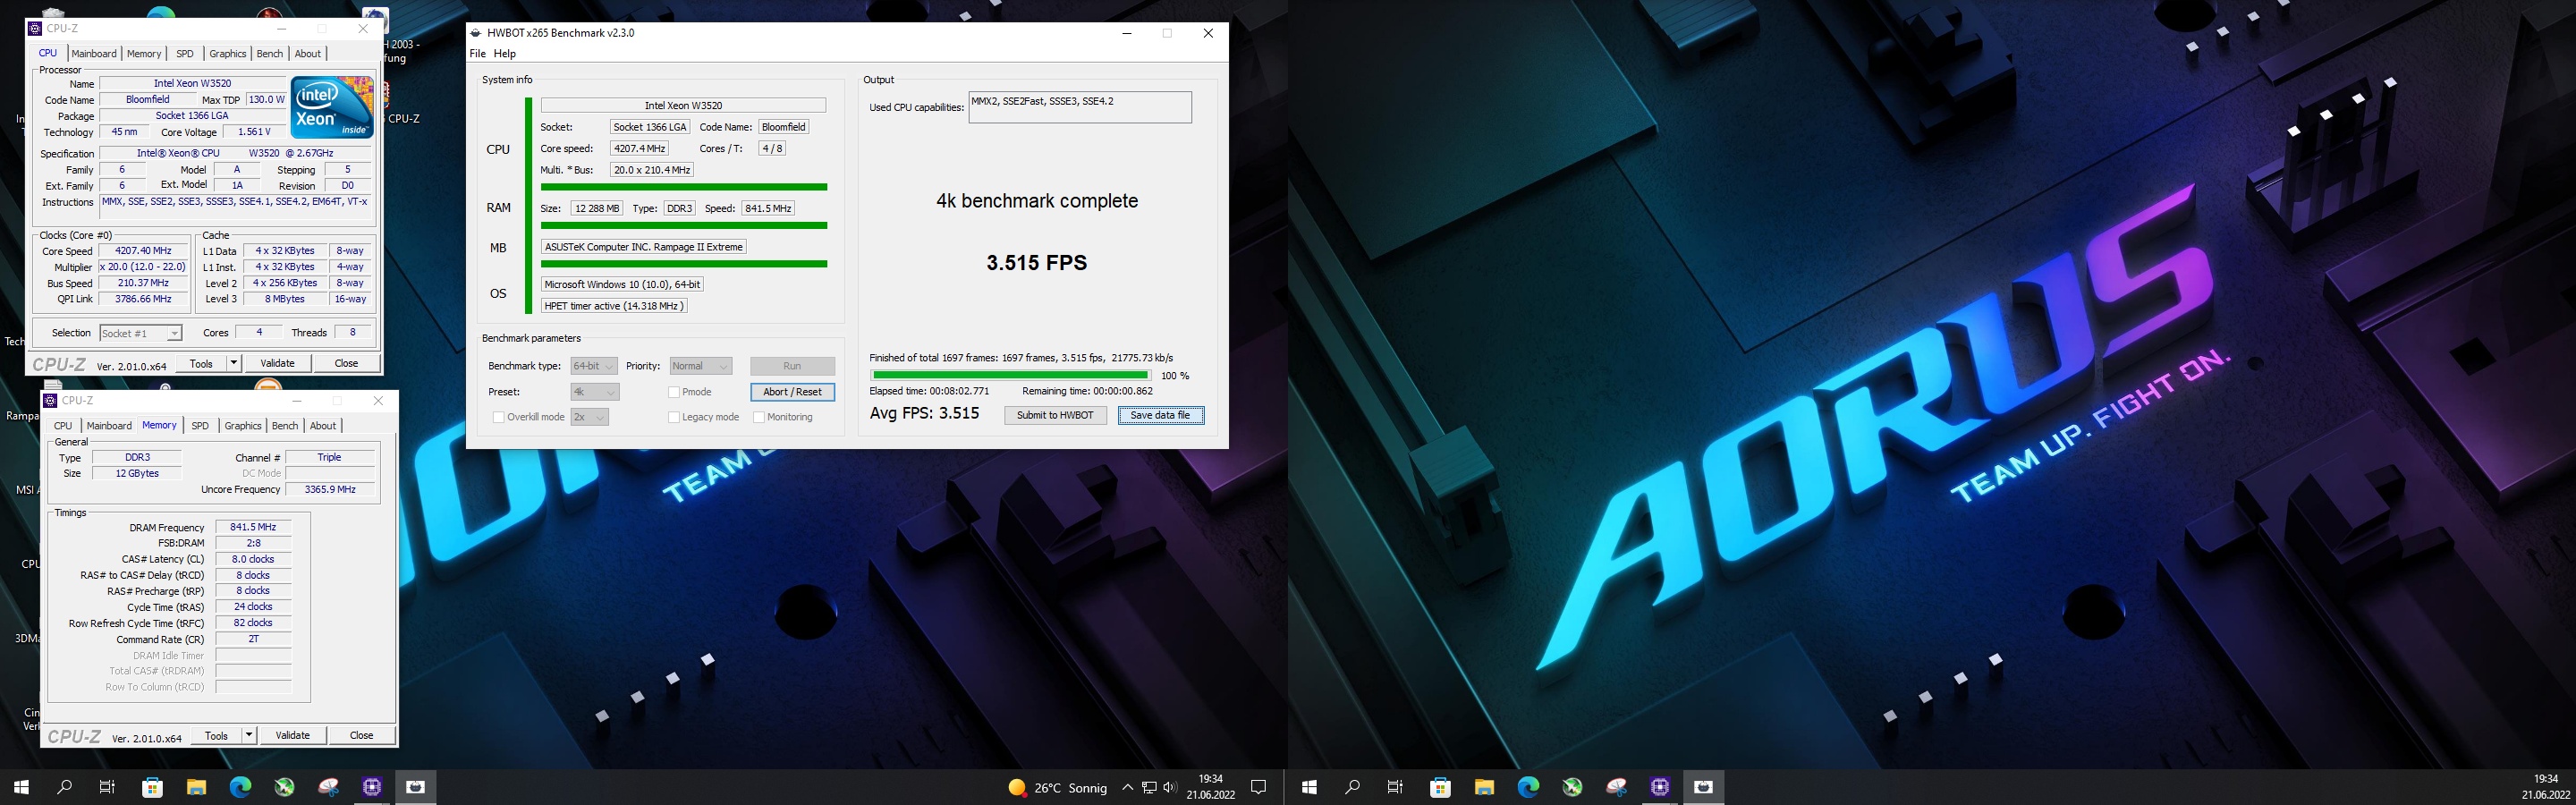
Task: Click Validate in lower CPU-Z Memory window
Action: 292,735
